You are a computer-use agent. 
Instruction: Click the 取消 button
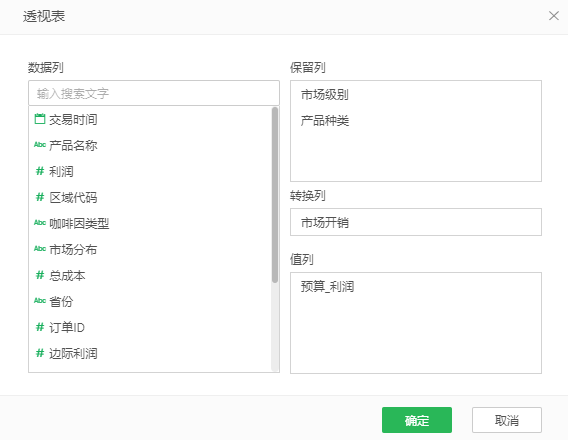[507, 420]
